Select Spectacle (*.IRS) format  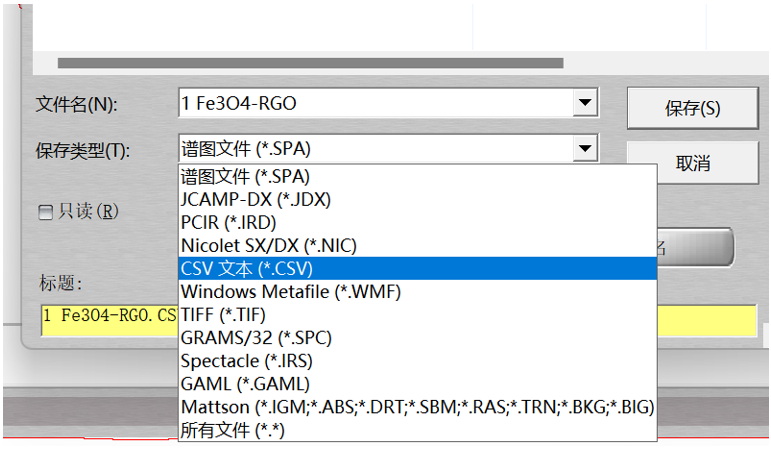417,361
